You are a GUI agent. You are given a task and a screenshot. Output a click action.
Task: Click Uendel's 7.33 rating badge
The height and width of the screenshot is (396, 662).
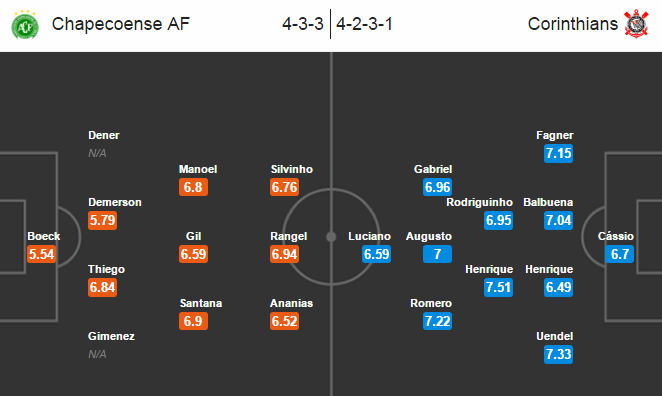coord(559,354)
